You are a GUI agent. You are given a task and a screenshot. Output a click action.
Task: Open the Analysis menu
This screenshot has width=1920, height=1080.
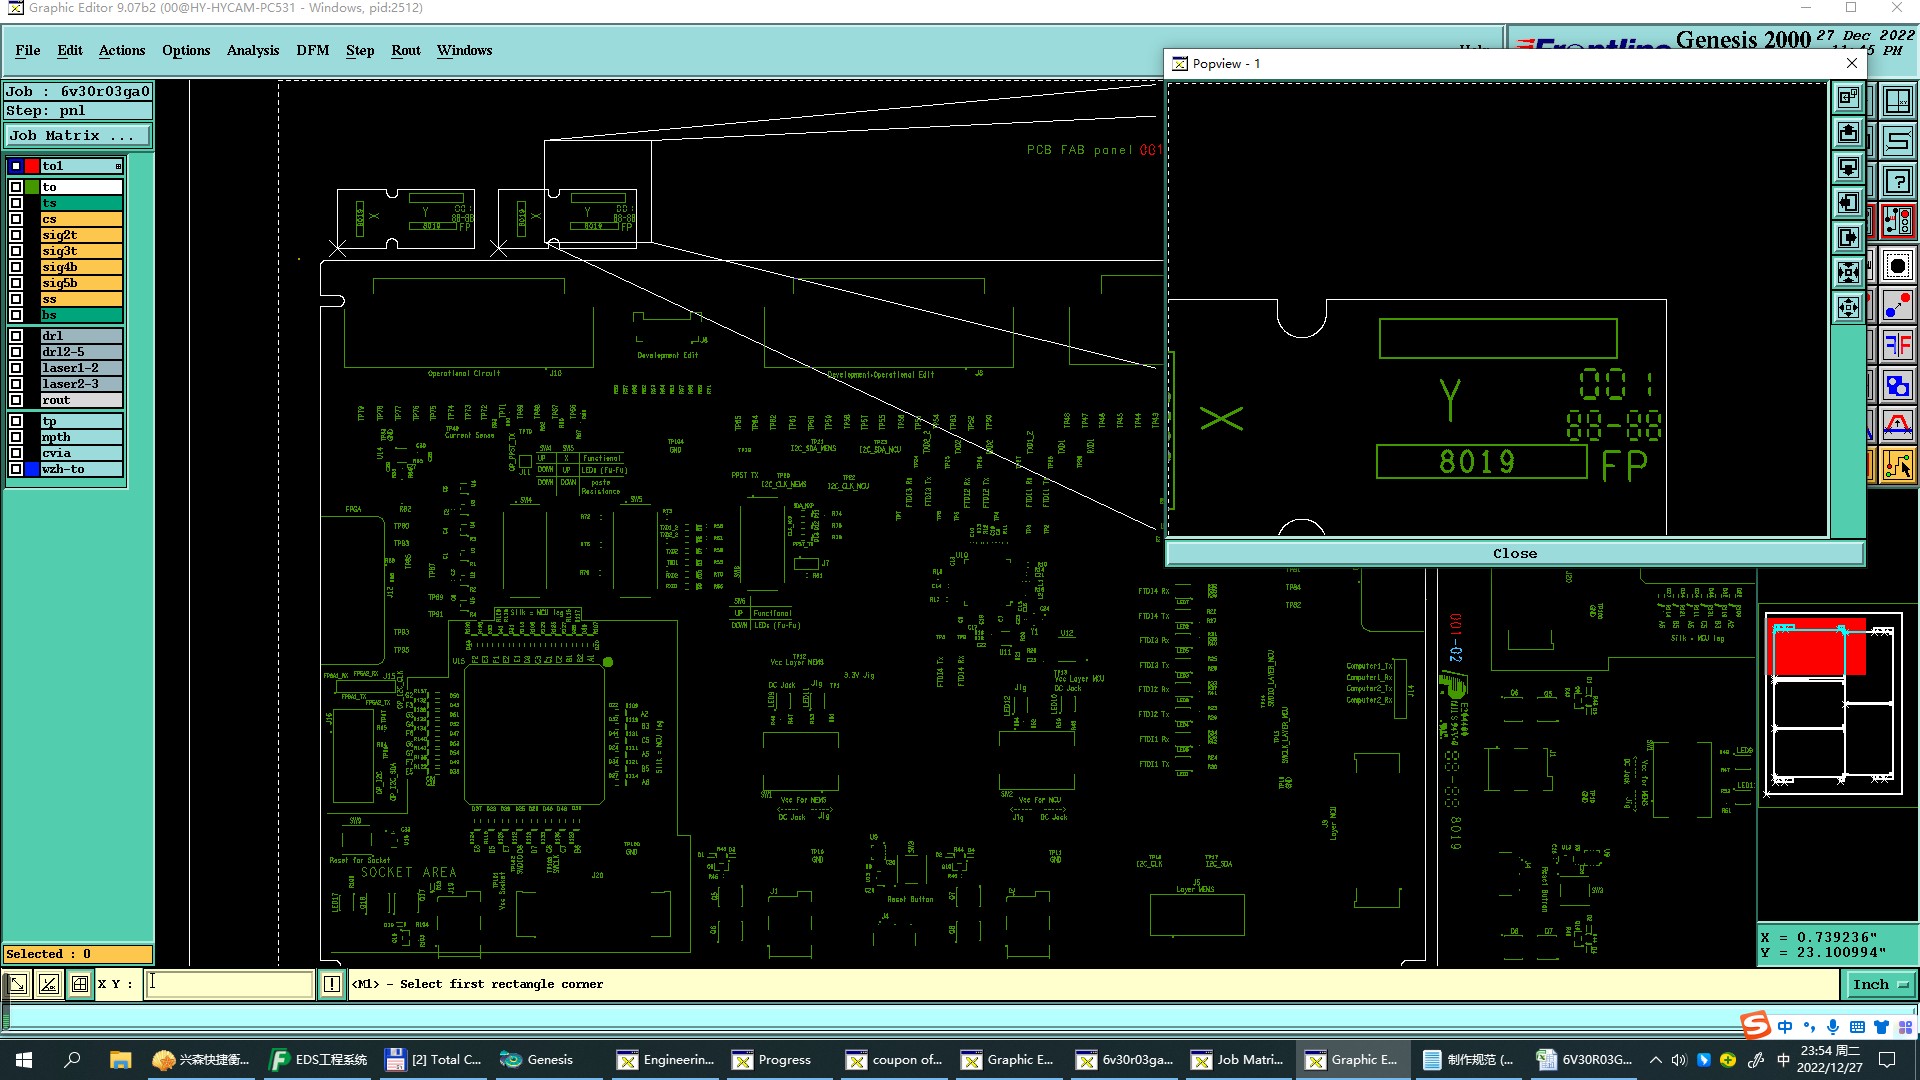tap(252, 50)
